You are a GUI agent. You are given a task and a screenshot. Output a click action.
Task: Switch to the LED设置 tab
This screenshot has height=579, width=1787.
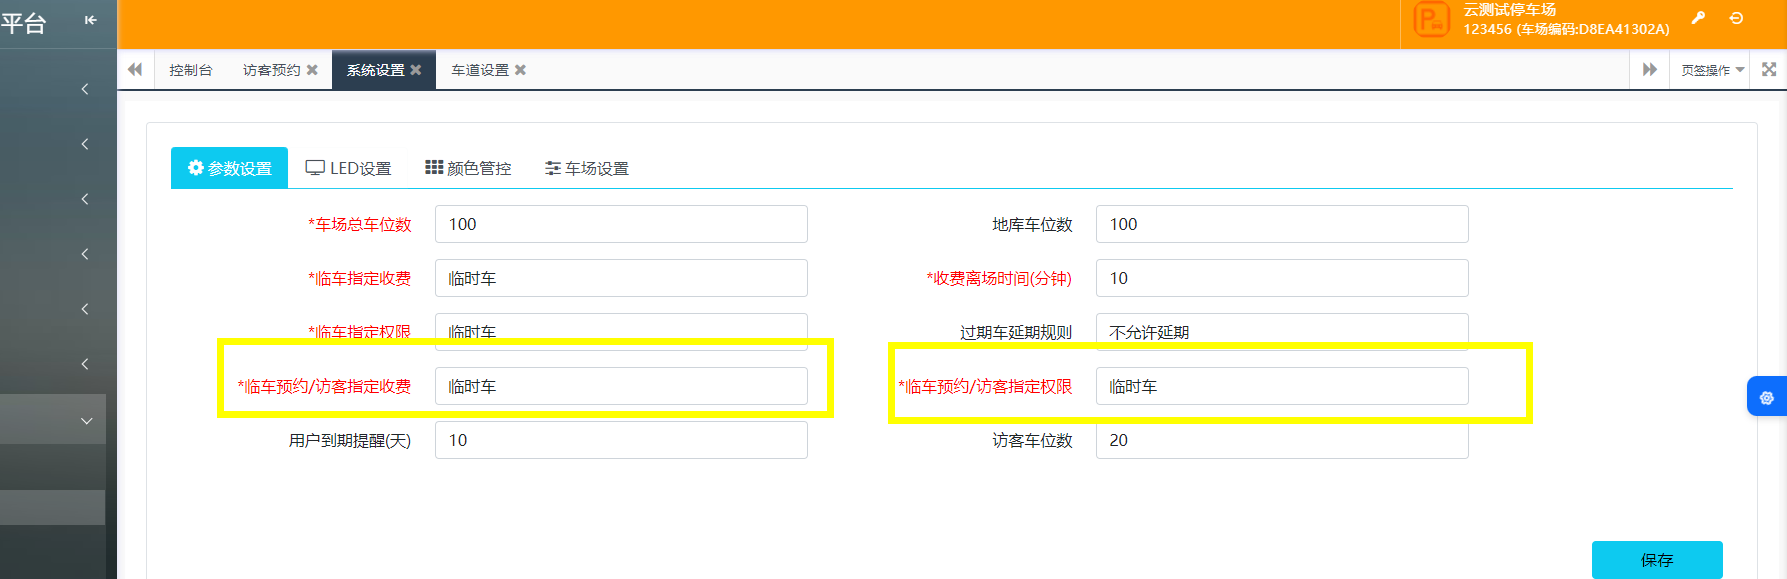click(348, 168)
